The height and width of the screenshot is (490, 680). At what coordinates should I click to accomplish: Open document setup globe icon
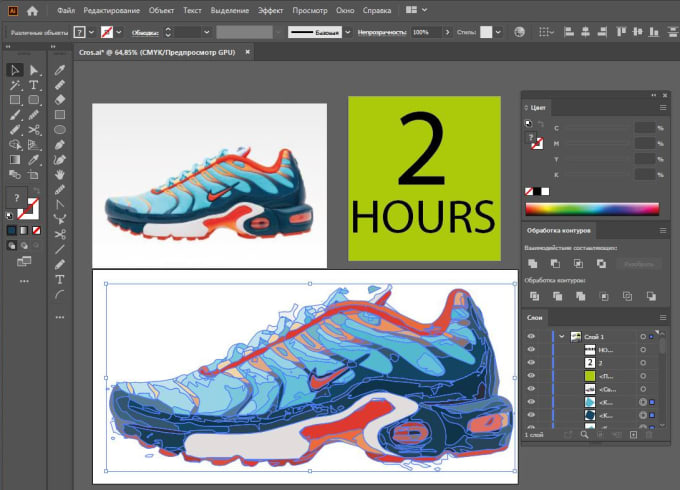pos(519,32)
